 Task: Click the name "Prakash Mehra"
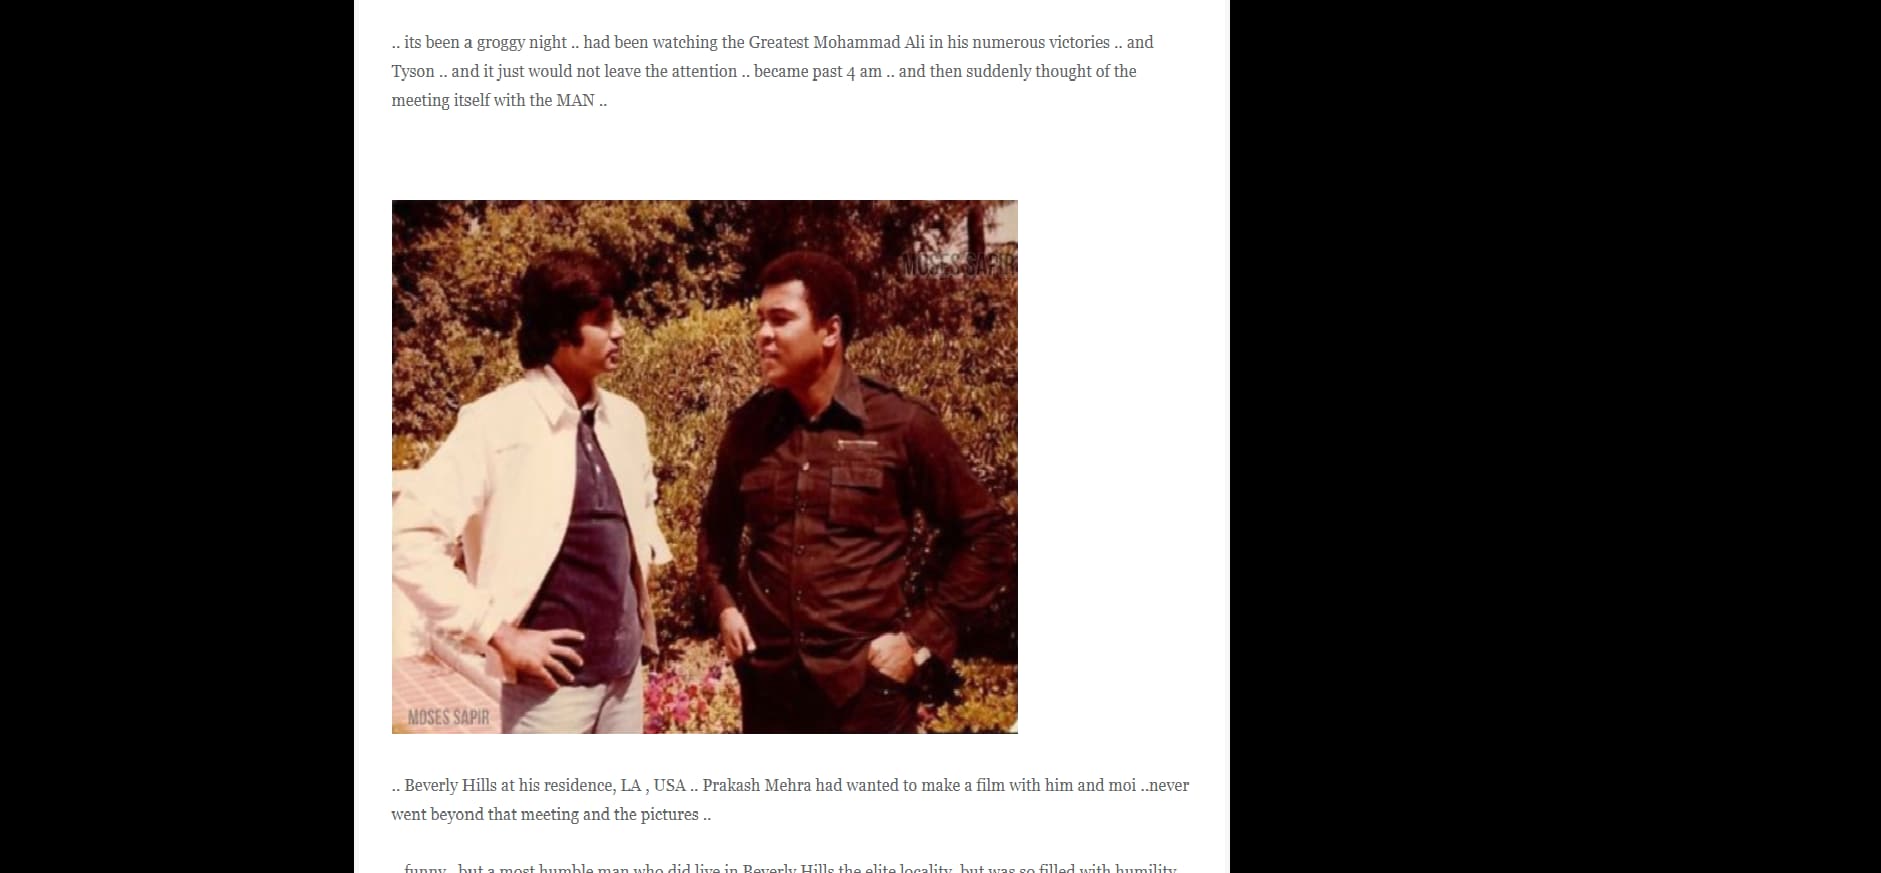(756, 785)
